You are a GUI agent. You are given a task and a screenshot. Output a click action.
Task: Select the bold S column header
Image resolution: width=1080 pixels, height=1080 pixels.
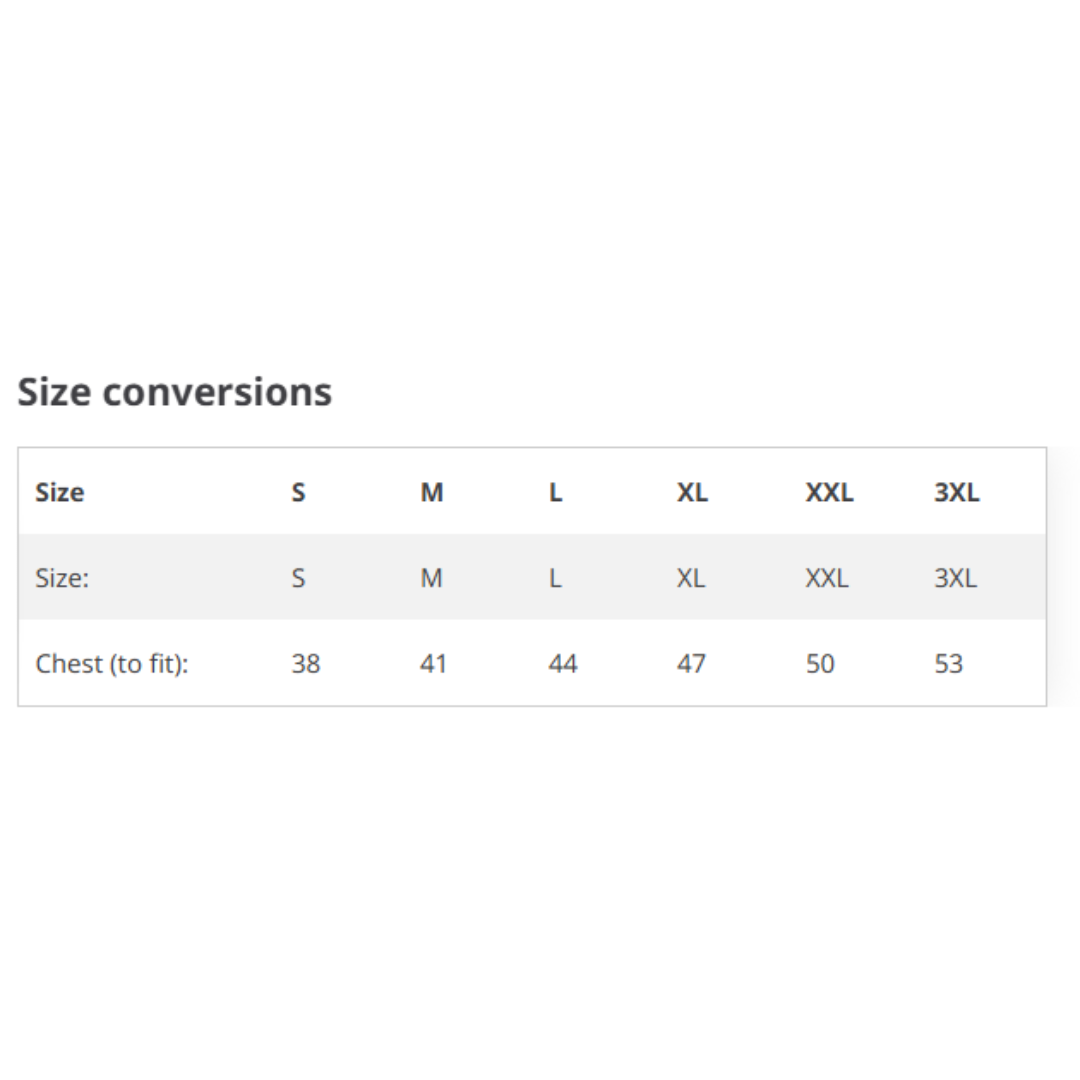click(298, 492)
